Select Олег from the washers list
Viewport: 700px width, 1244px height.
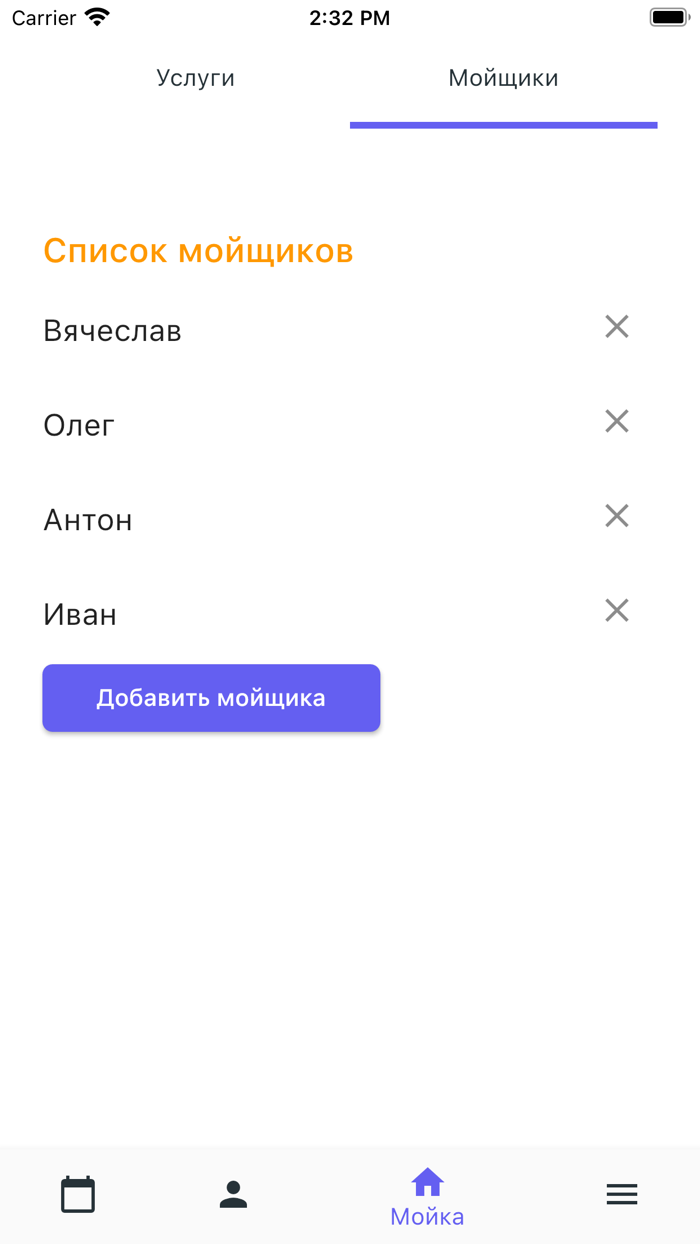point(78,424)
